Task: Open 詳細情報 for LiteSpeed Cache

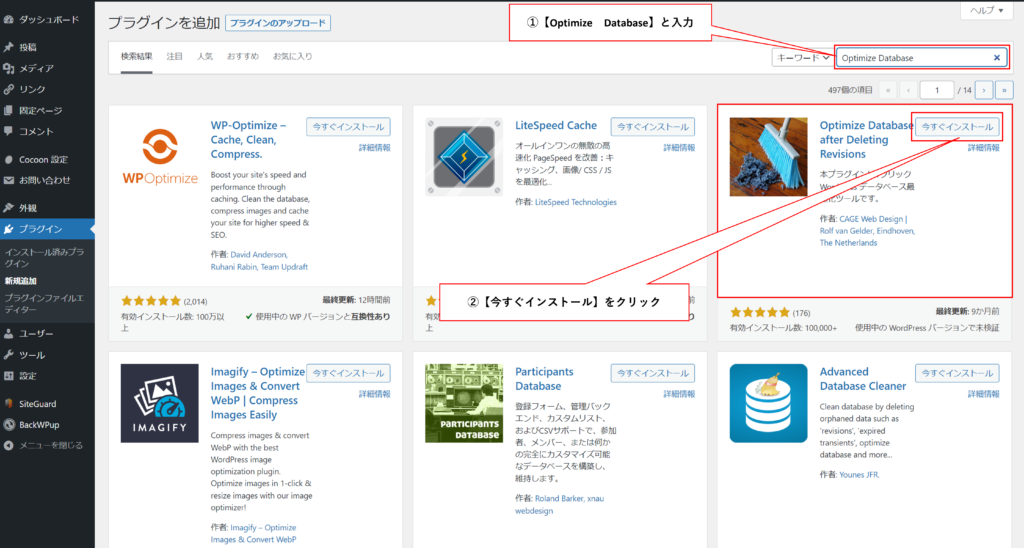Action: click(x=679, y=148)
